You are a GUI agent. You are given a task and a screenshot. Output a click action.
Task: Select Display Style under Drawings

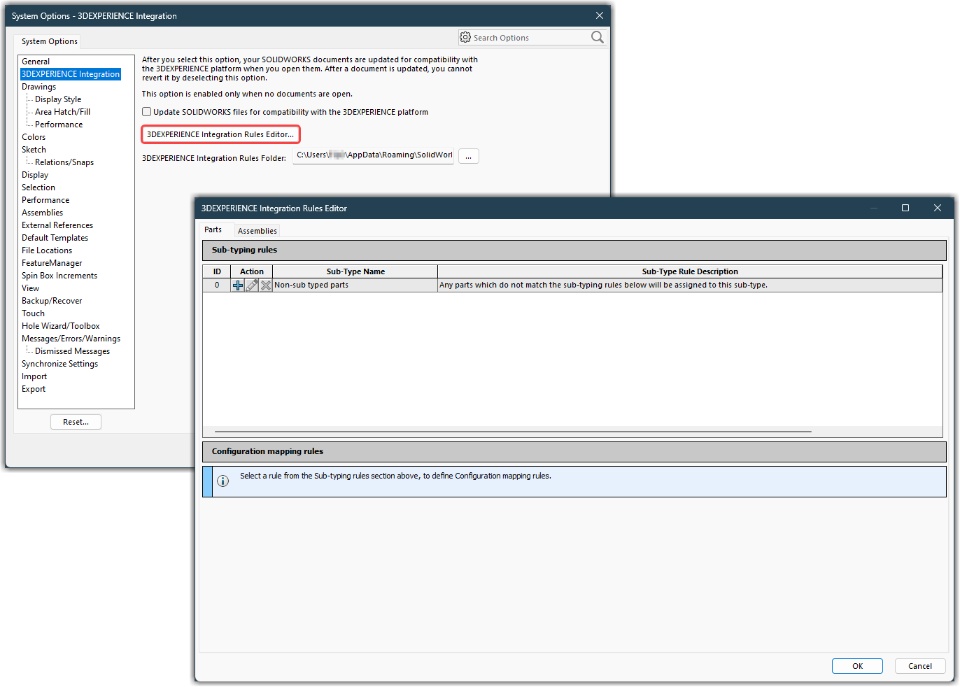click(x=58, y=99)
